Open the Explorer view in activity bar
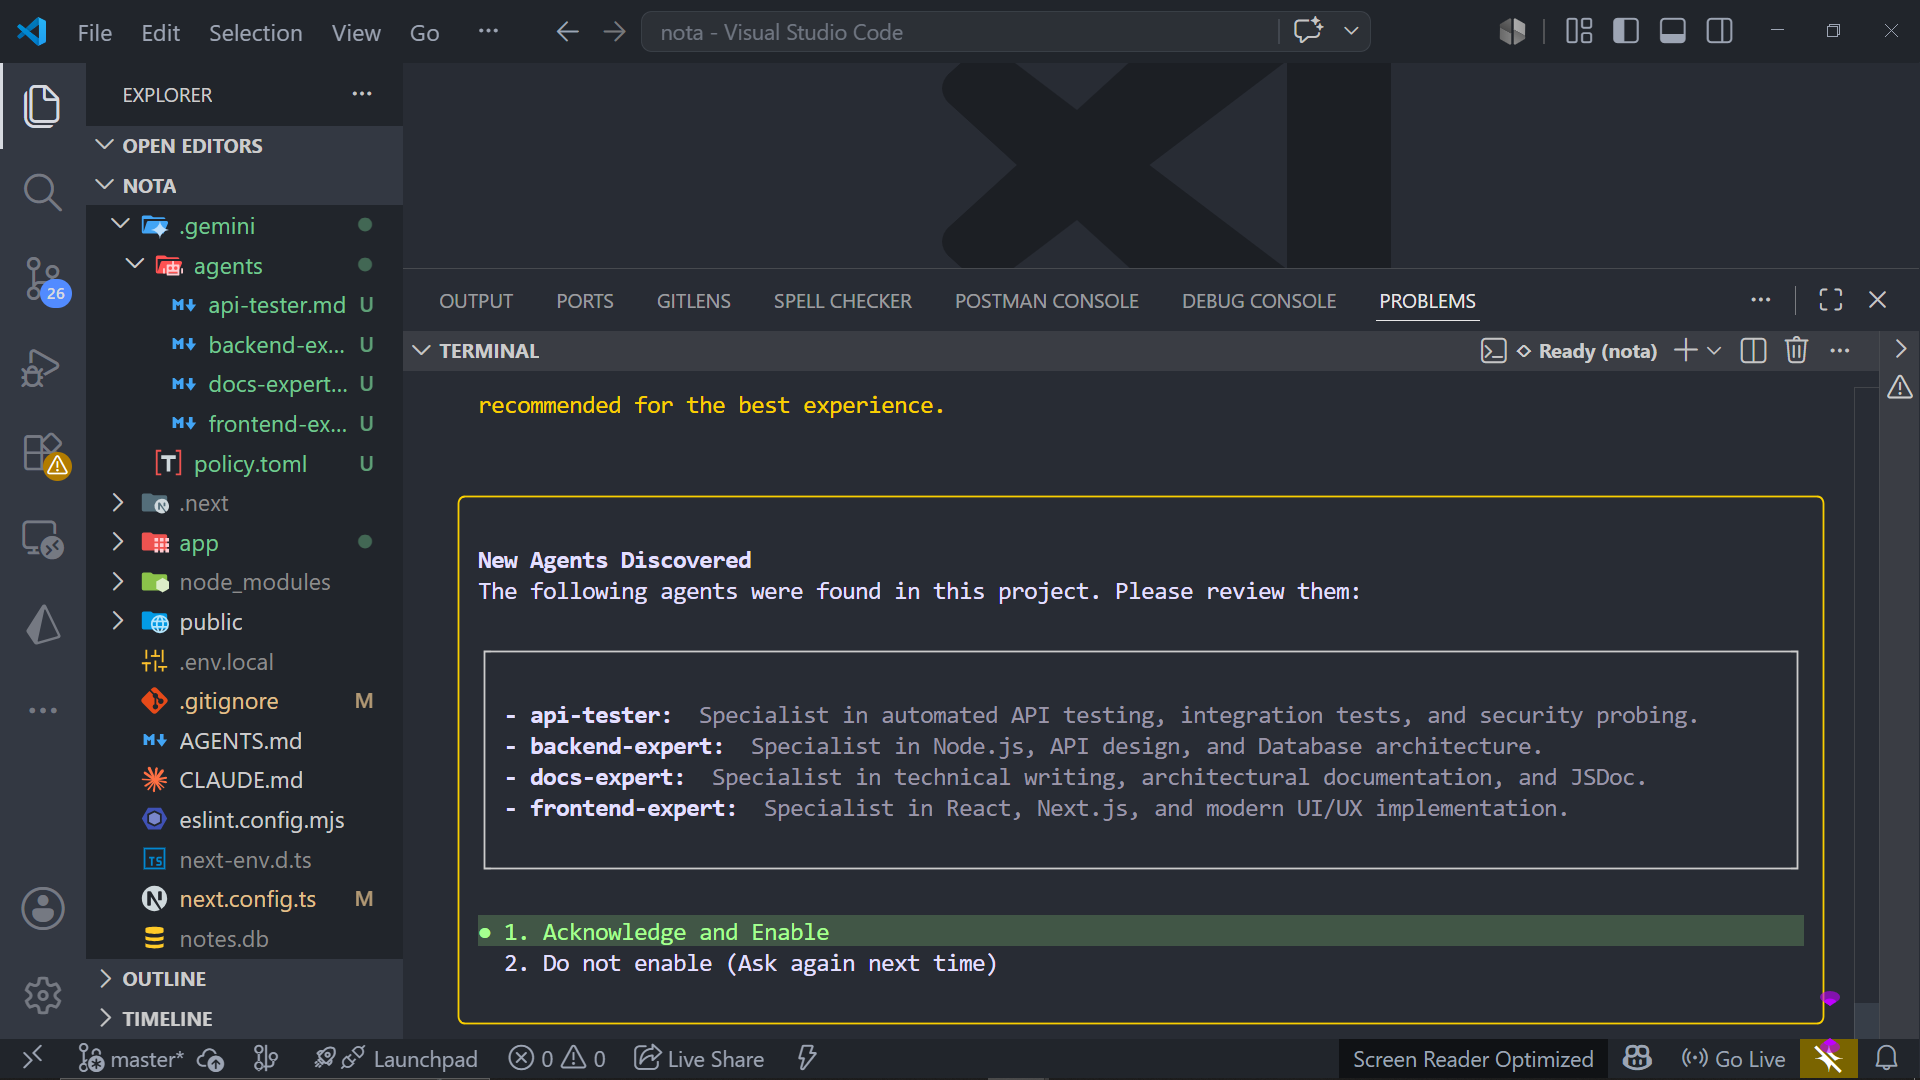Screen dimensions: 1920x1080 point(42,106)
